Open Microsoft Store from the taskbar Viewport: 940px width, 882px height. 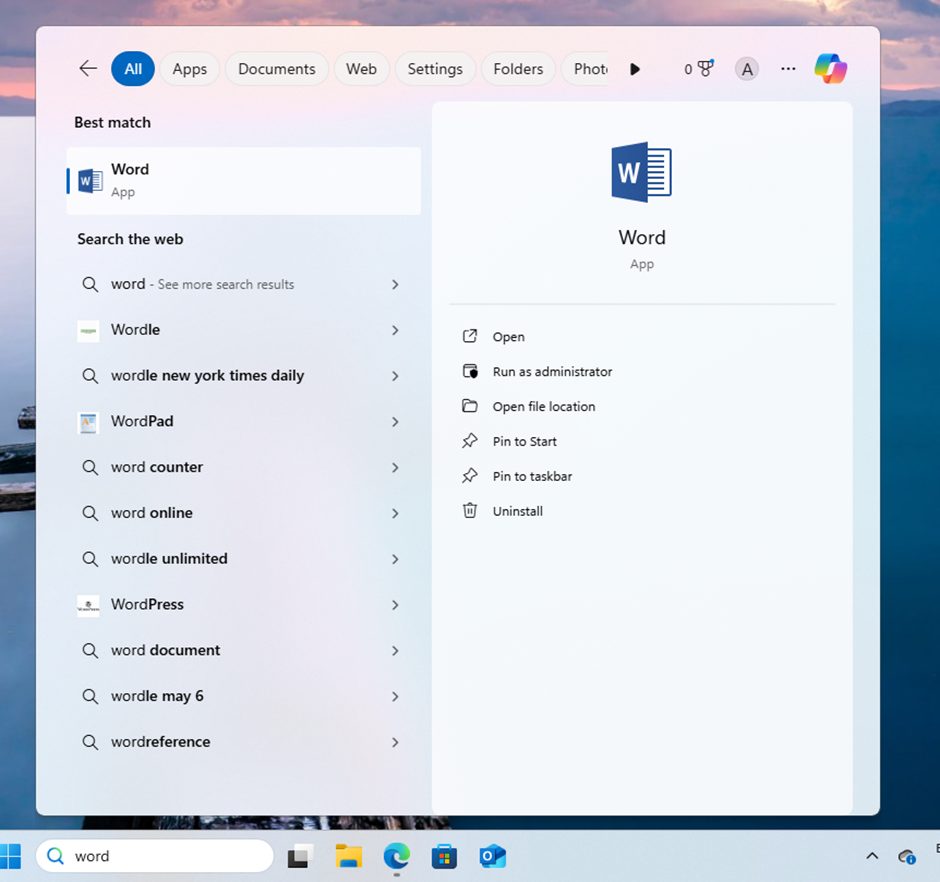point(444,856)
